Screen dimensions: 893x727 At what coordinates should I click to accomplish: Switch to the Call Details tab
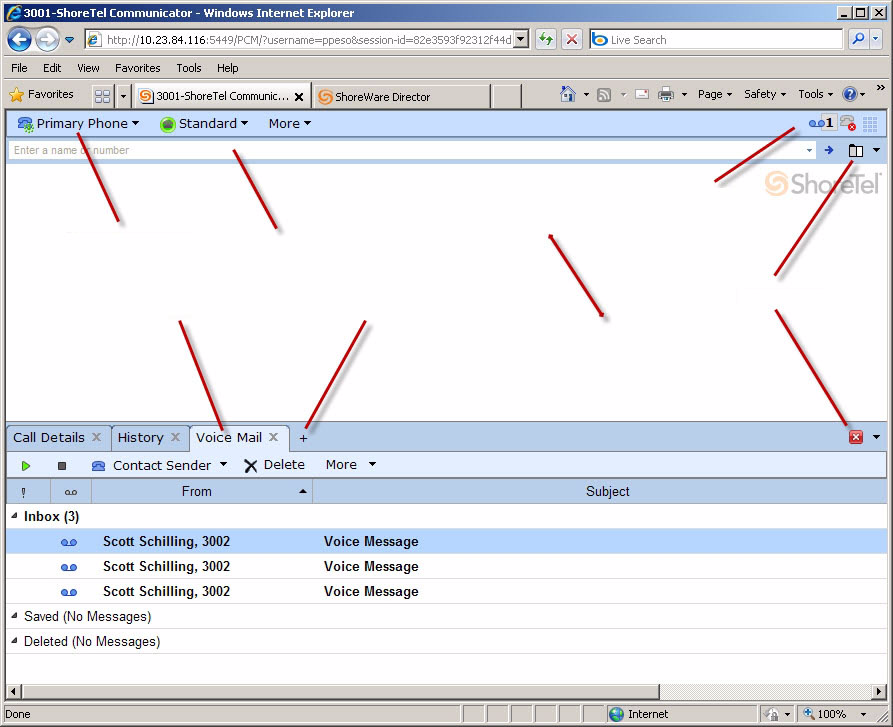coord(49,437)
